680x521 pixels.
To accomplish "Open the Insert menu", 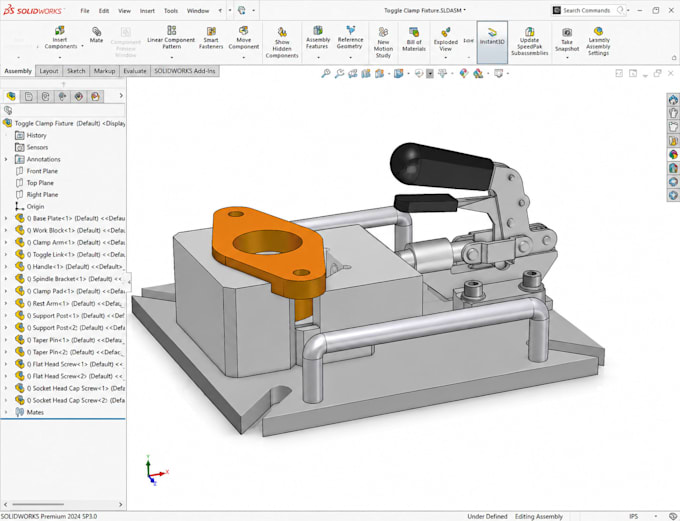I will pyautogui.click(x=147, y=11).
